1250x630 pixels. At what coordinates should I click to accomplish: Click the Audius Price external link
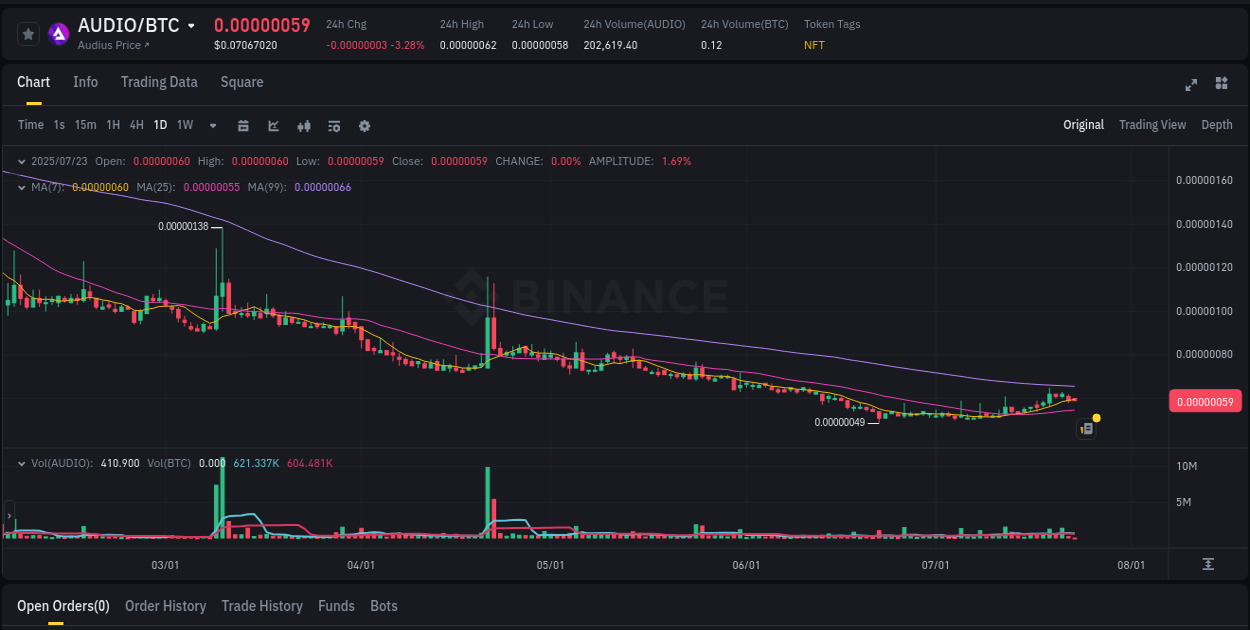coord(113,45)
